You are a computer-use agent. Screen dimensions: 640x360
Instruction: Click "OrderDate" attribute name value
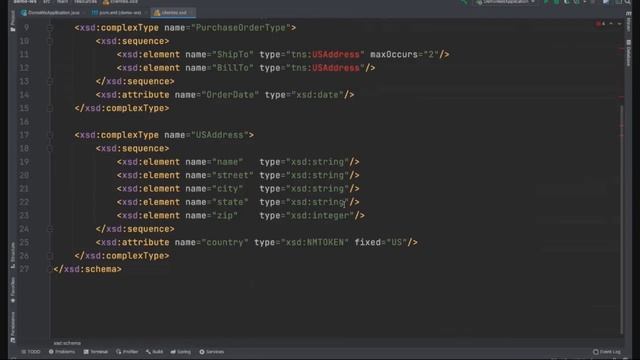coord(230,95)
